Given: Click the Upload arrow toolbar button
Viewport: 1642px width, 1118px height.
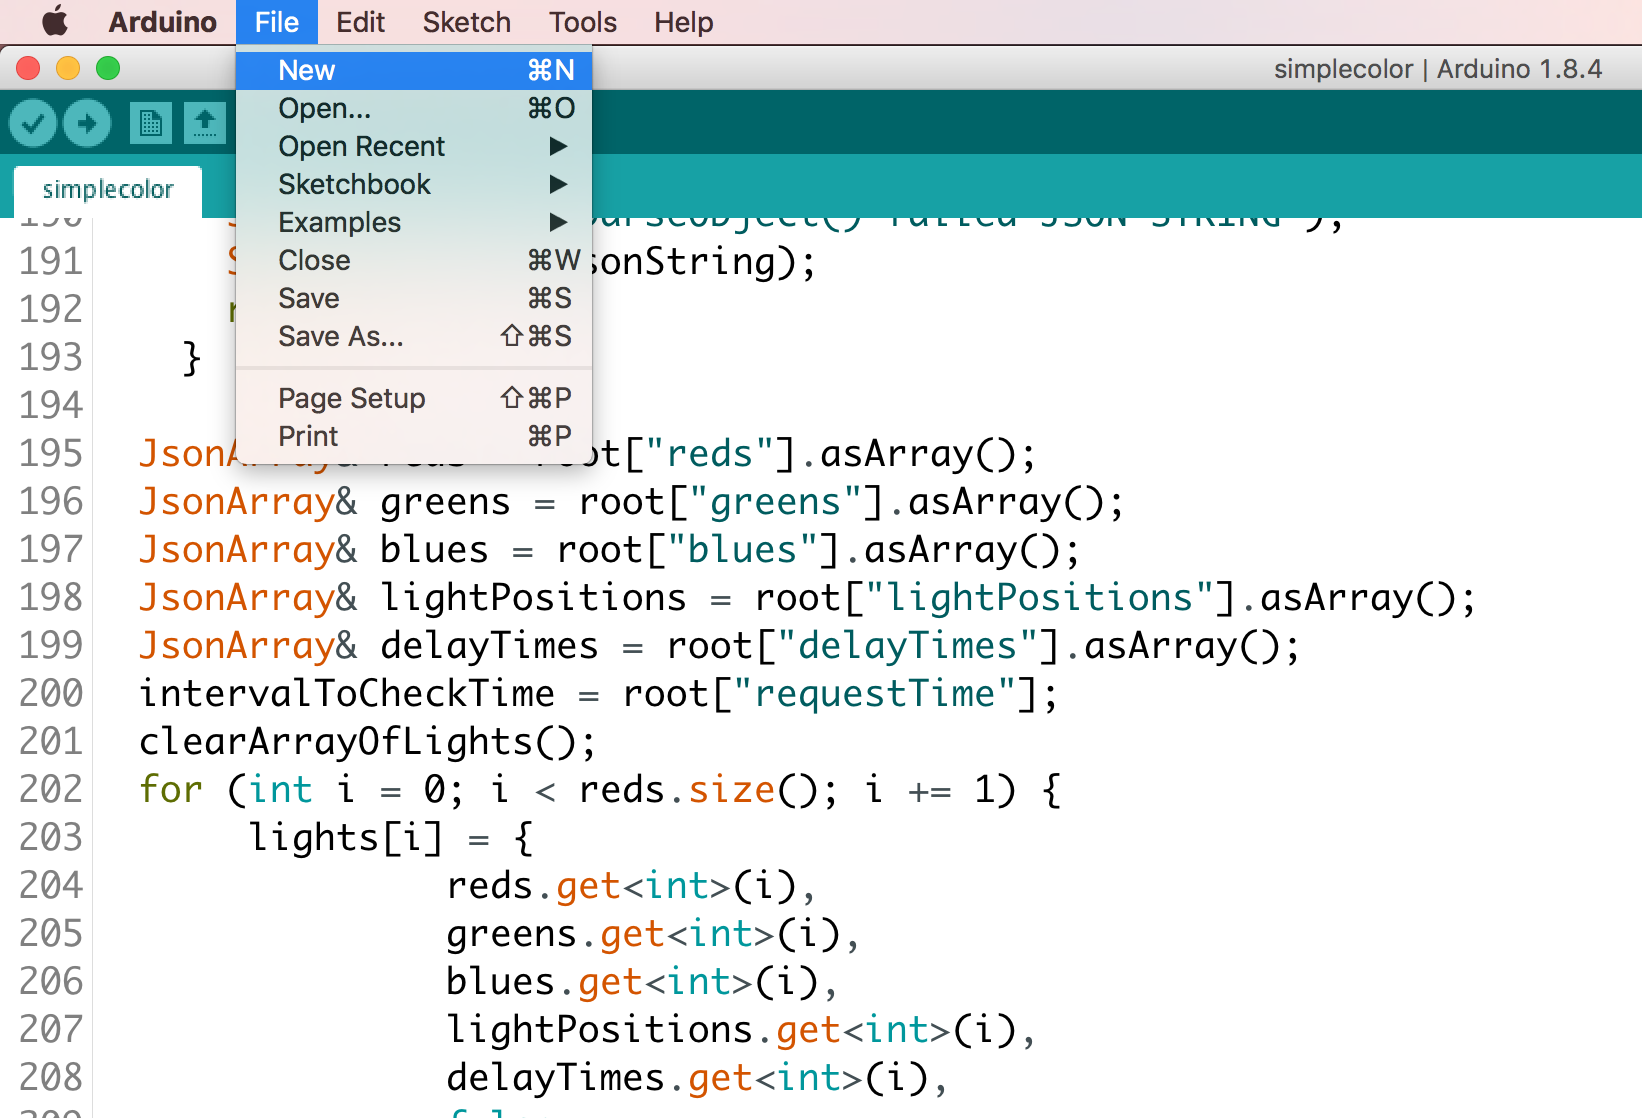Looking at the screenshot, I should click(x=87, y=124).
